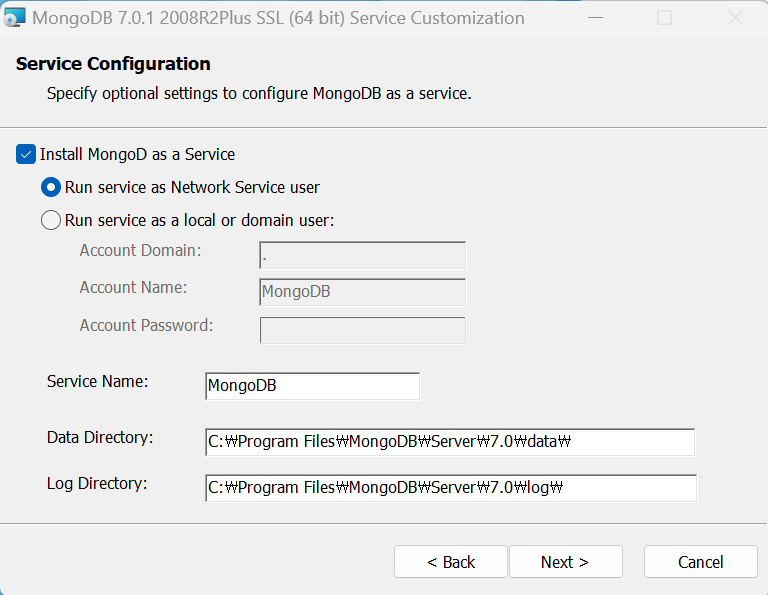Close the installer window
The image size is (768, 595).
[x=735, y=18]
